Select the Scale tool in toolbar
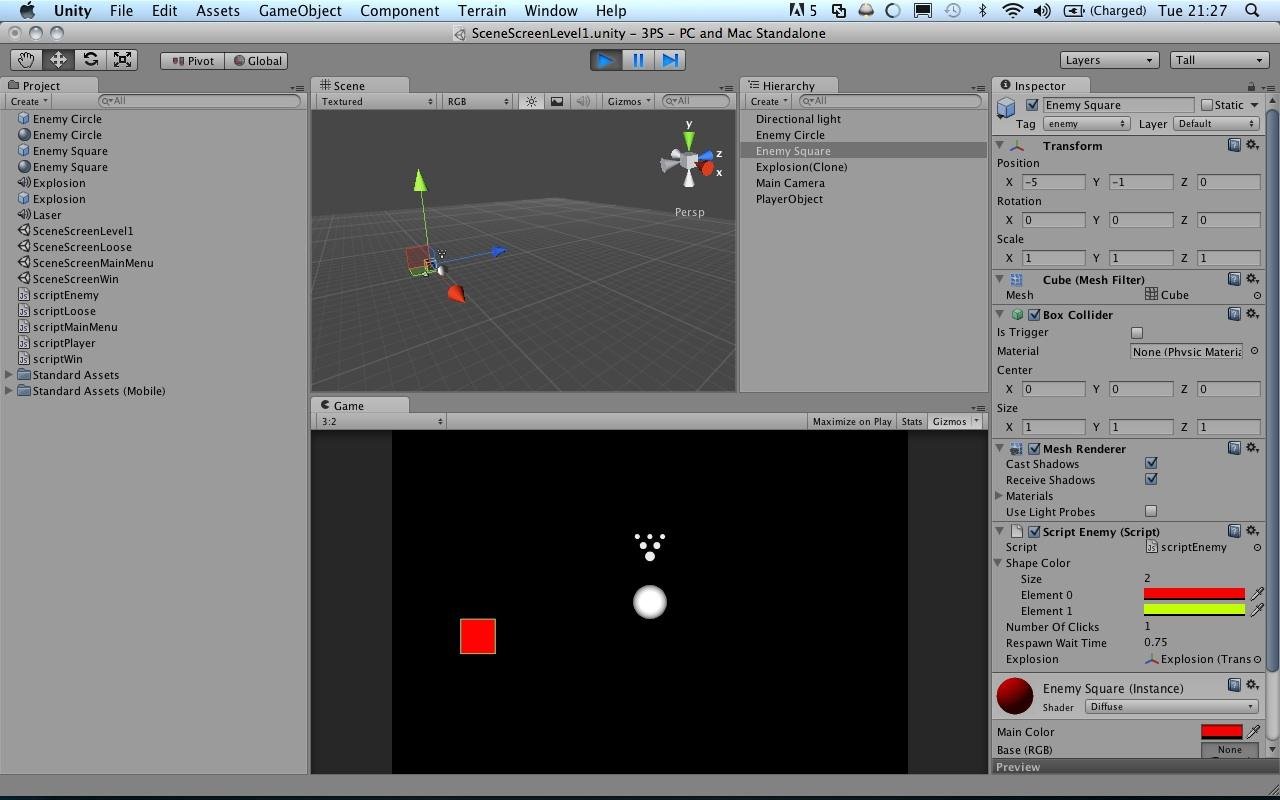 pyautogui.click(x=122, y=60)
